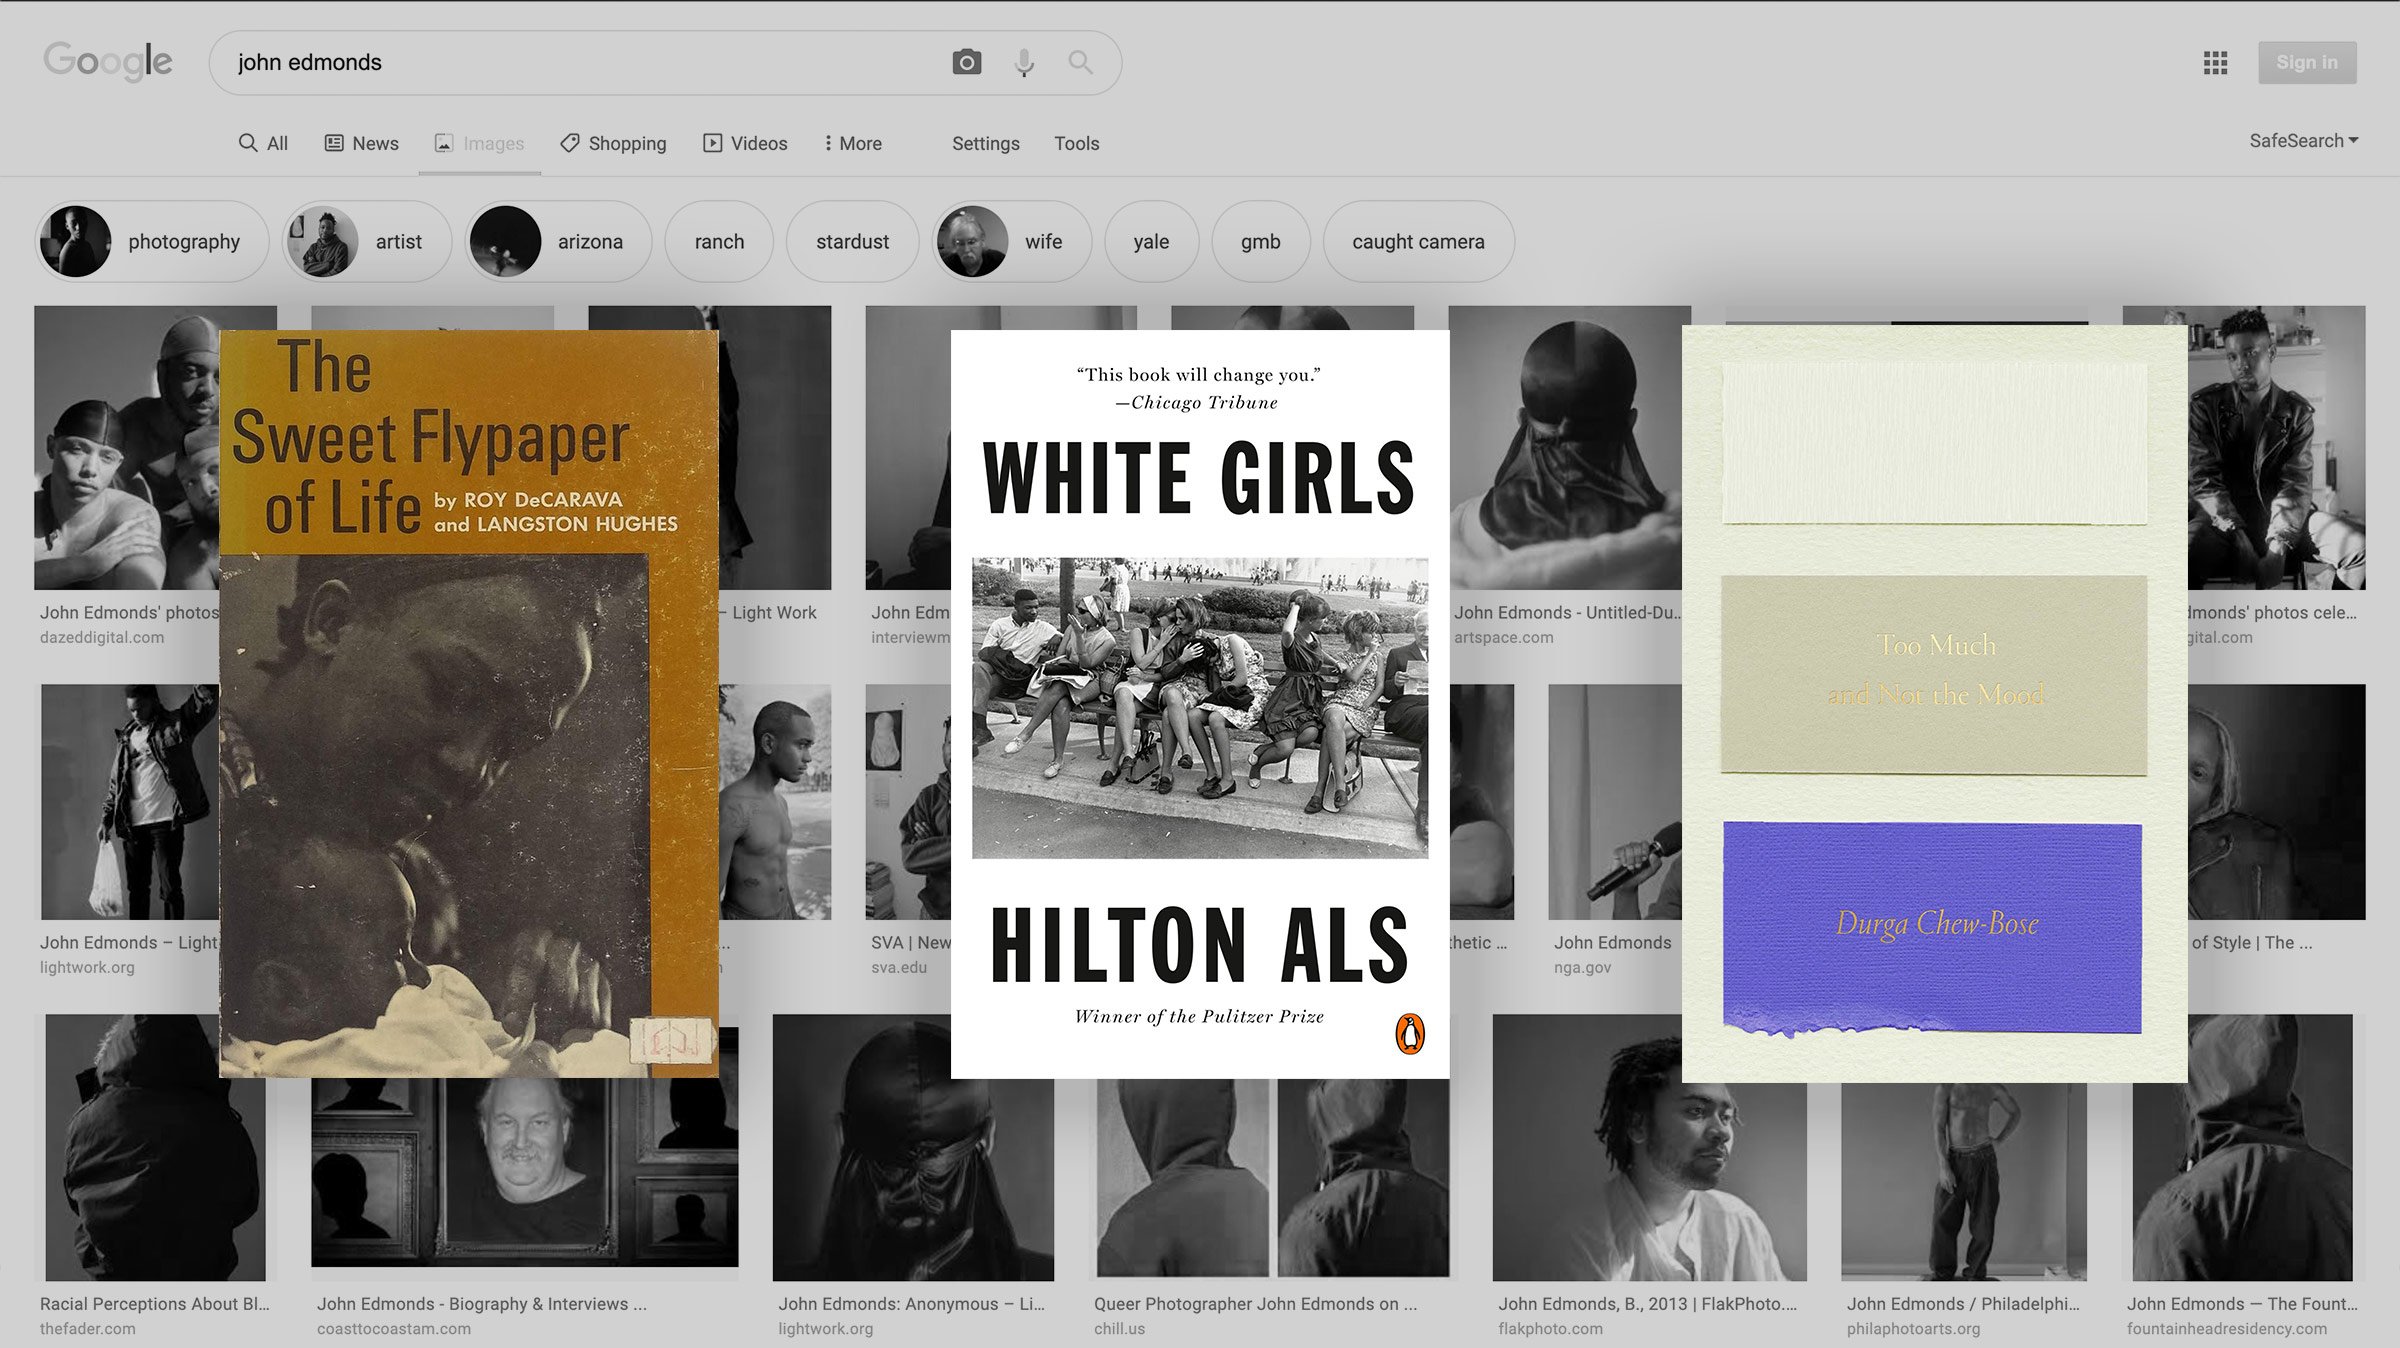Filter by photography chip
The width and height of the screenshot is (2400, 1348).
coord(152,241)
